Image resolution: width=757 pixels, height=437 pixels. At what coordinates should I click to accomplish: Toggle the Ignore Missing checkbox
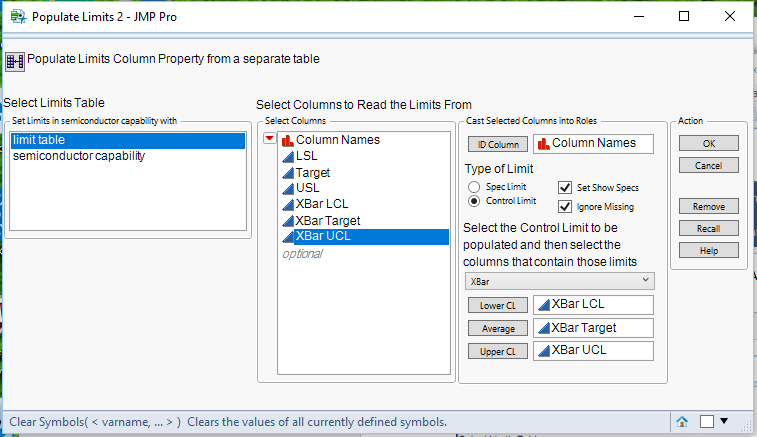[566, 207]
